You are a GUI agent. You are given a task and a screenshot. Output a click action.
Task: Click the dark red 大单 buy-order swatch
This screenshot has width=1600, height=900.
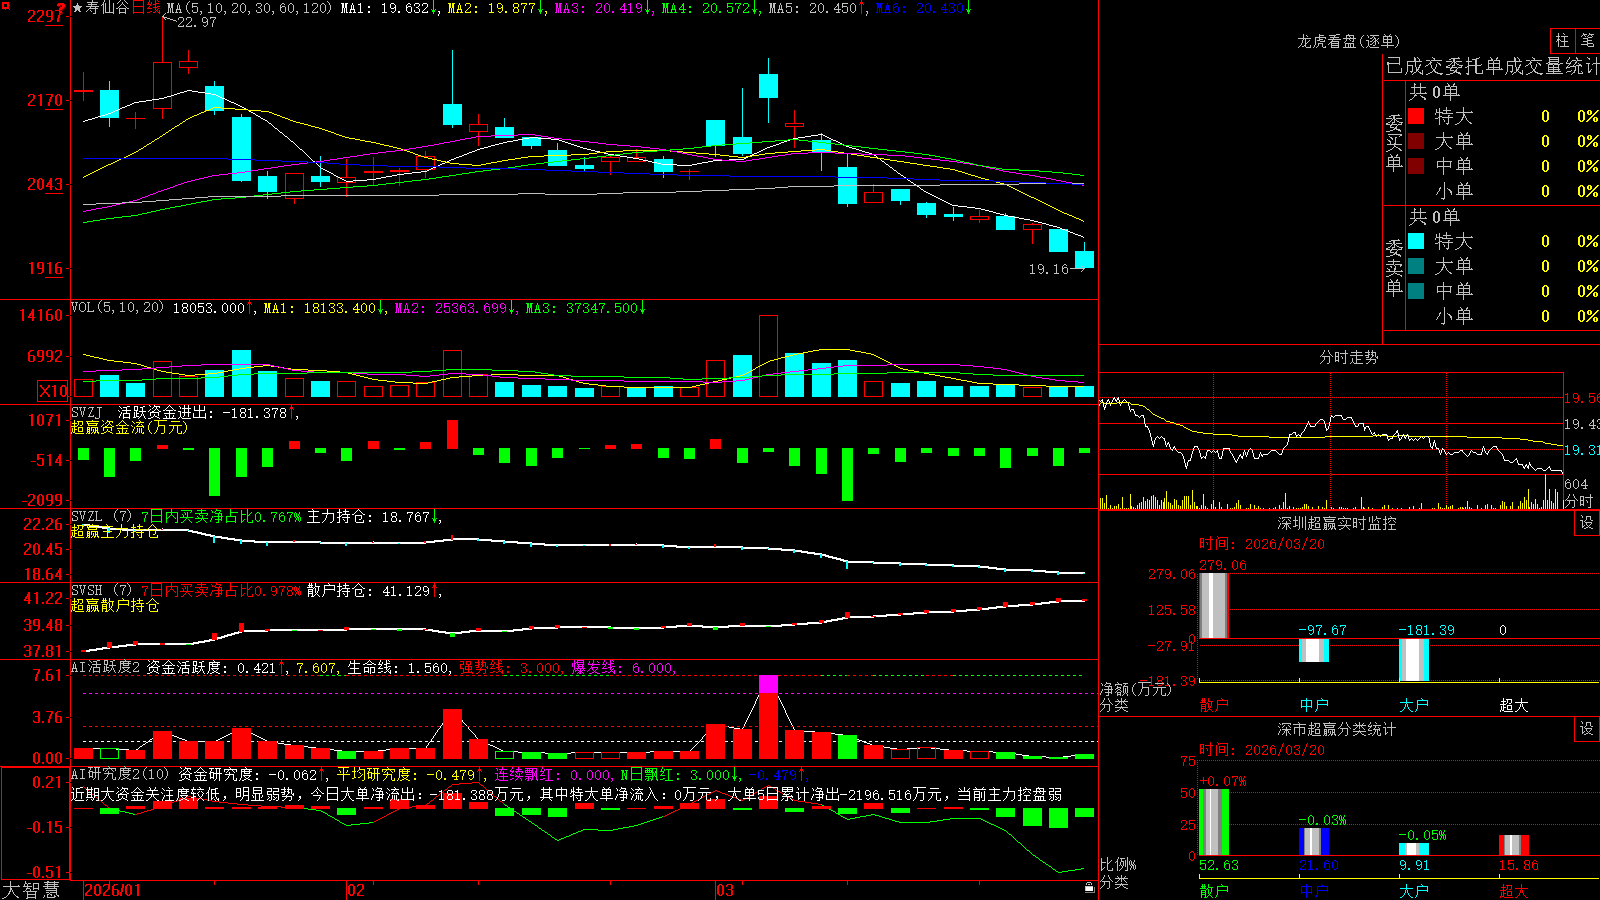[x=1416, y=141]
